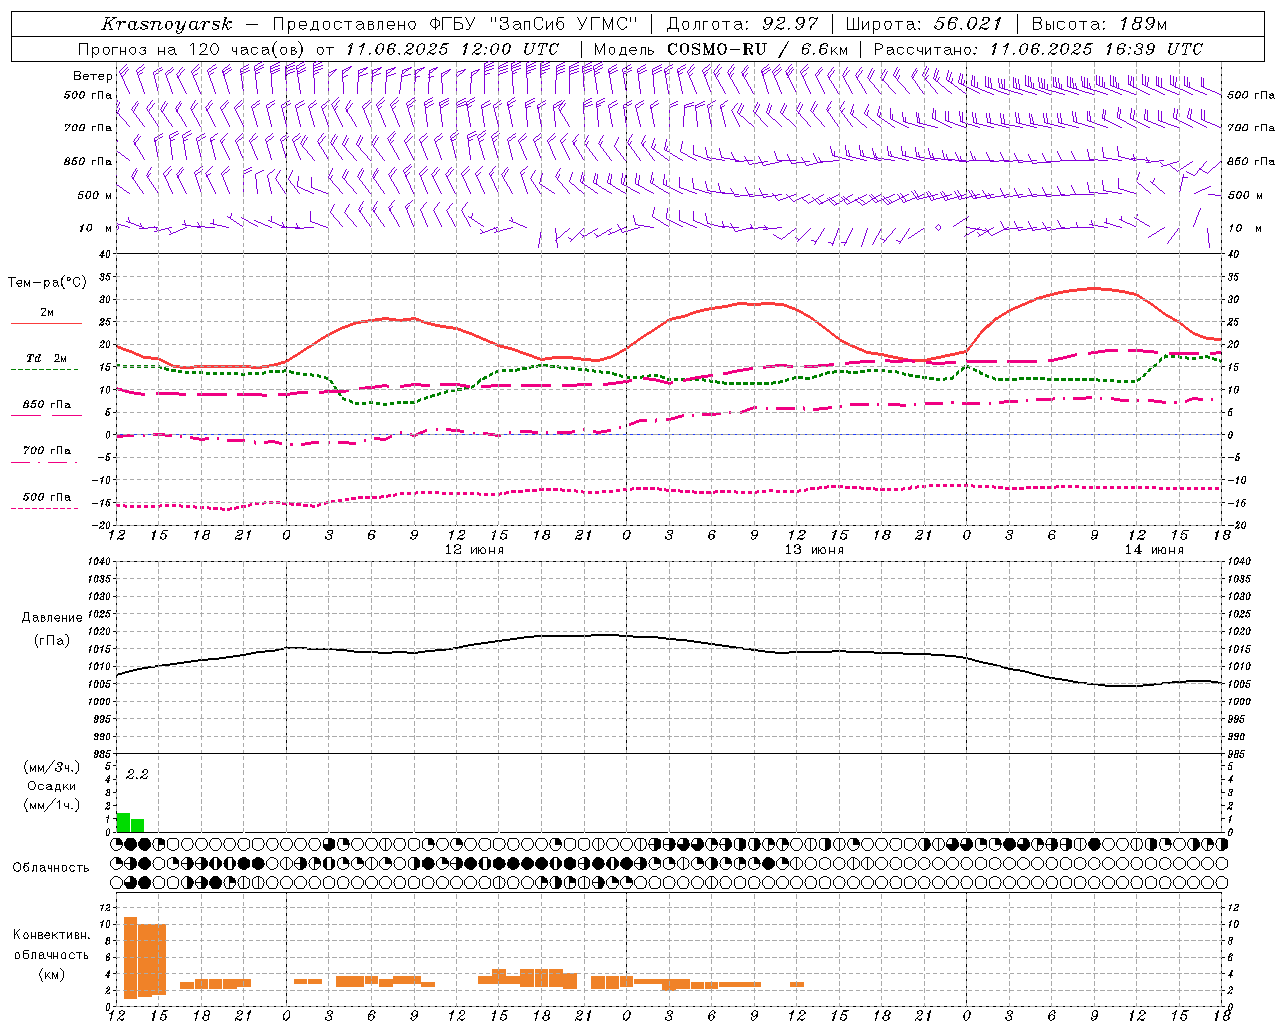Image resolution: width=1280 pixels, height=1024 pixels.
Task: Click the '10 м' wind level label on left
Action: click(x=95, y=228)
